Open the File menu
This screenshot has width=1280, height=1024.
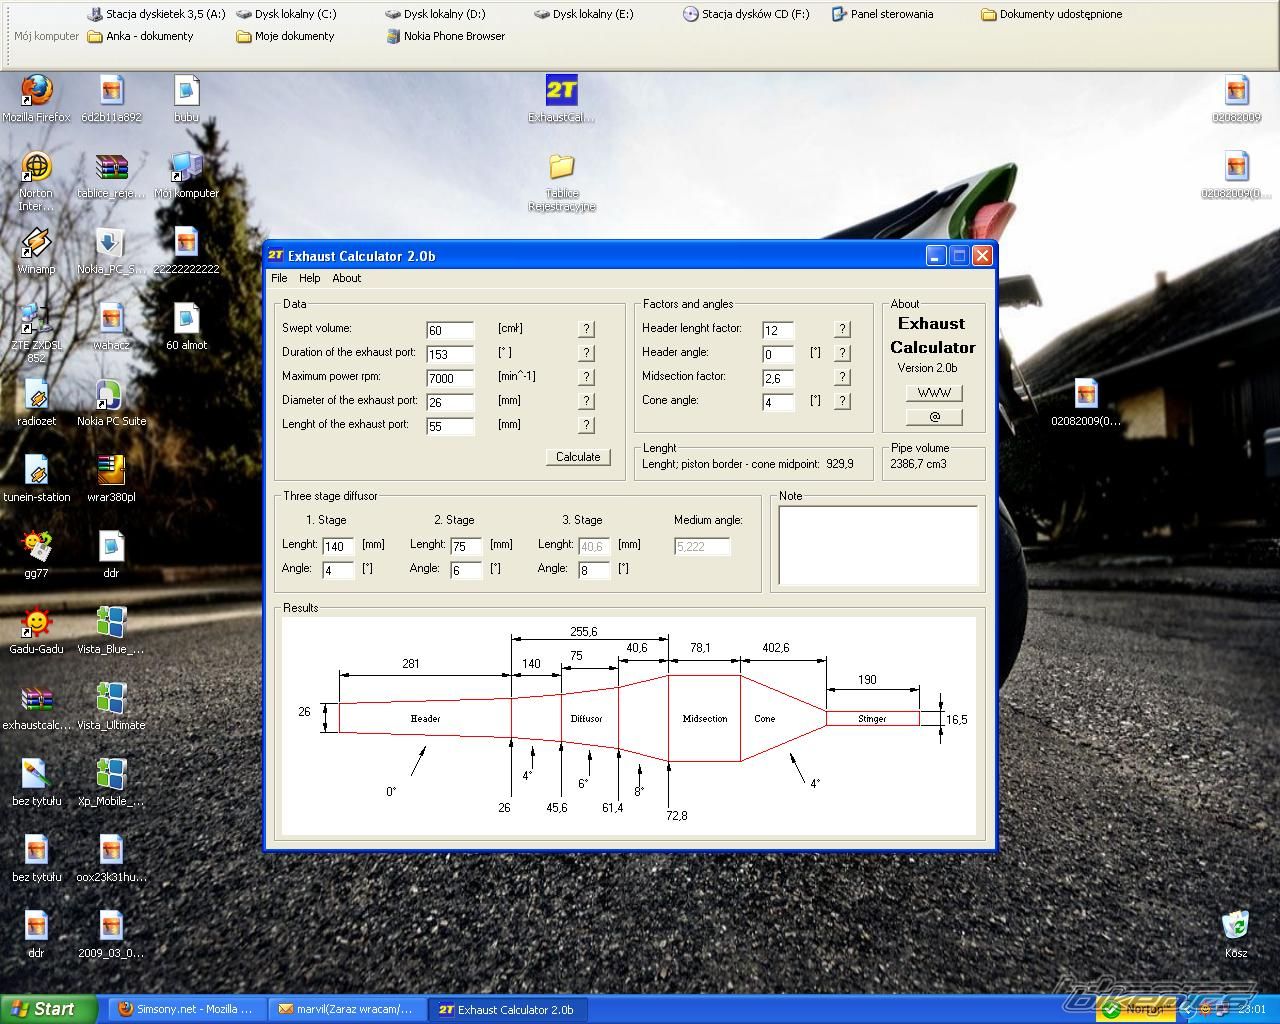(279, 278)
